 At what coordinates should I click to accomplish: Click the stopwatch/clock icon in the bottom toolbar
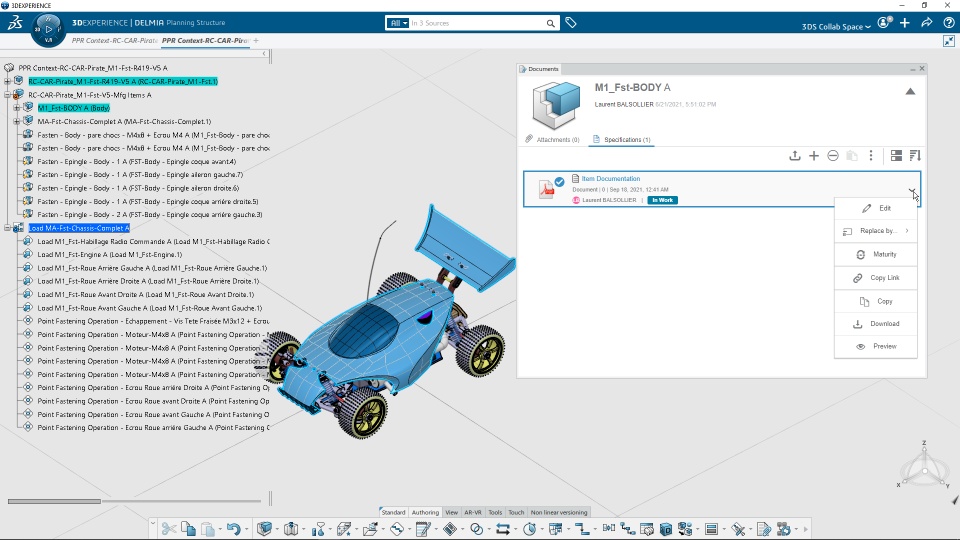[x=530, y=528]
